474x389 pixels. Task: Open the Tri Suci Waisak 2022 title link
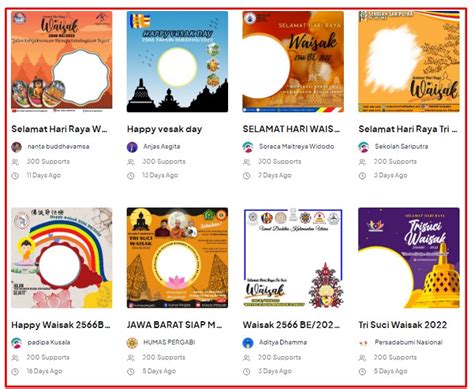[403, 325]
